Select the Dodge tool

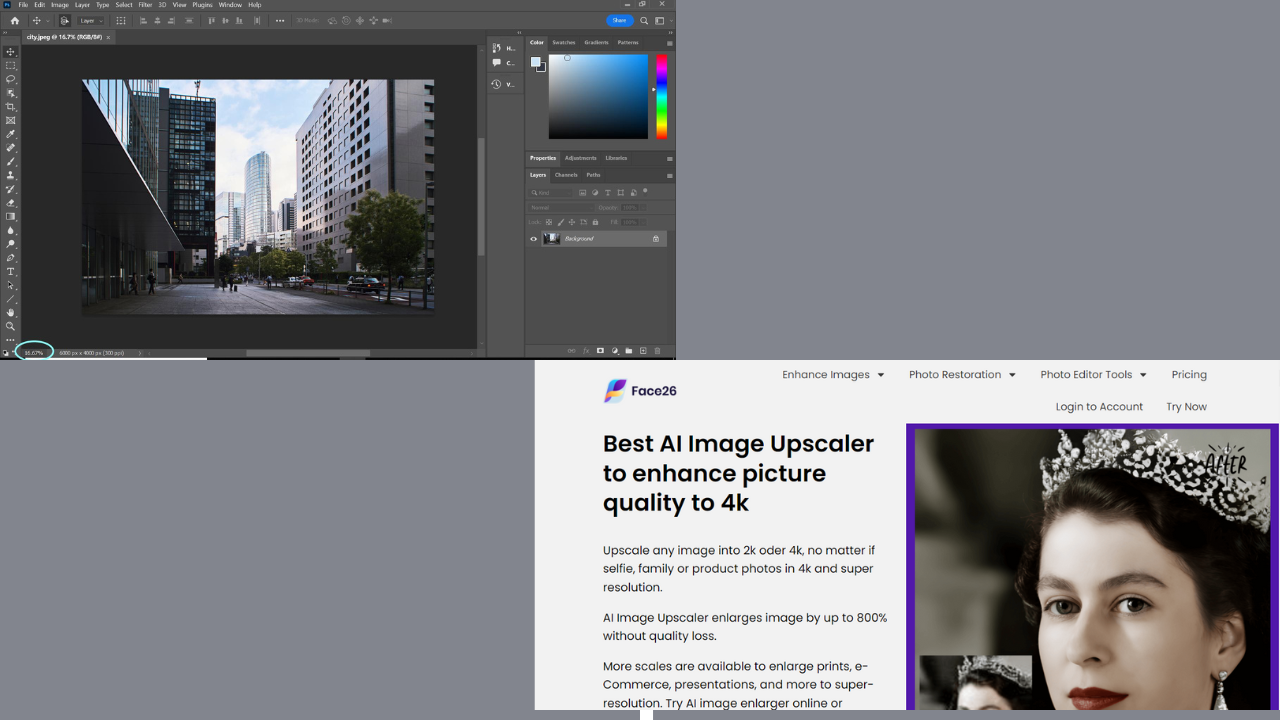[x=11, y=244]
